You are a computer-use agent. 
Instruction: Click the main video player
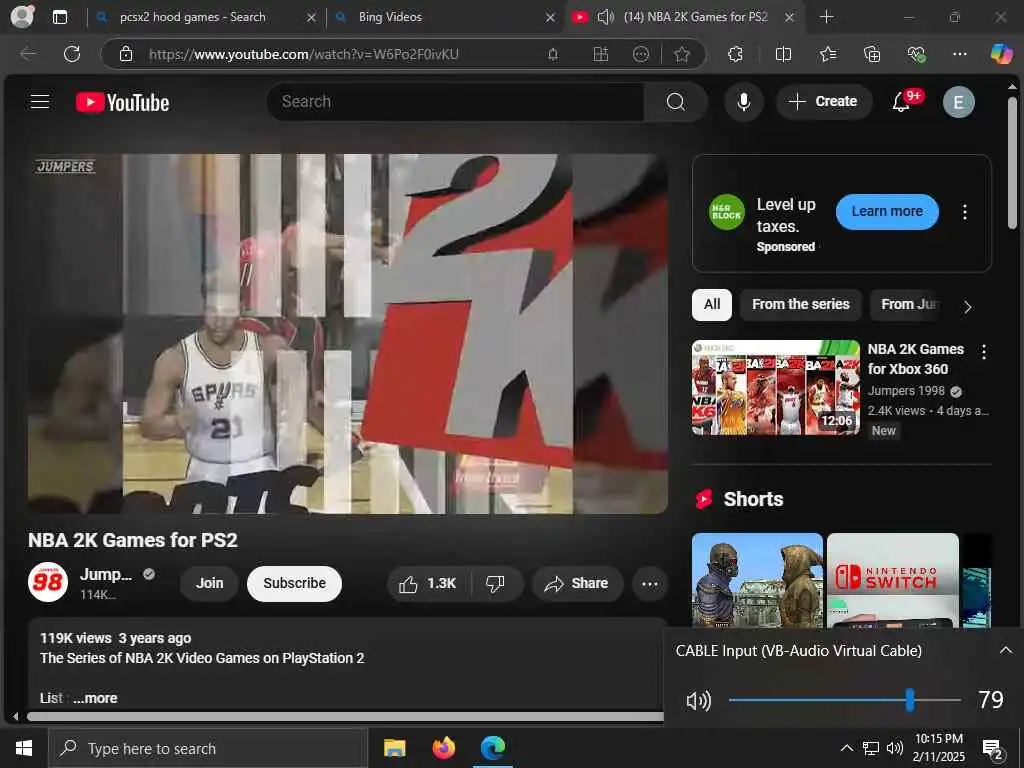pyautogui.click(x=347, y=334)
